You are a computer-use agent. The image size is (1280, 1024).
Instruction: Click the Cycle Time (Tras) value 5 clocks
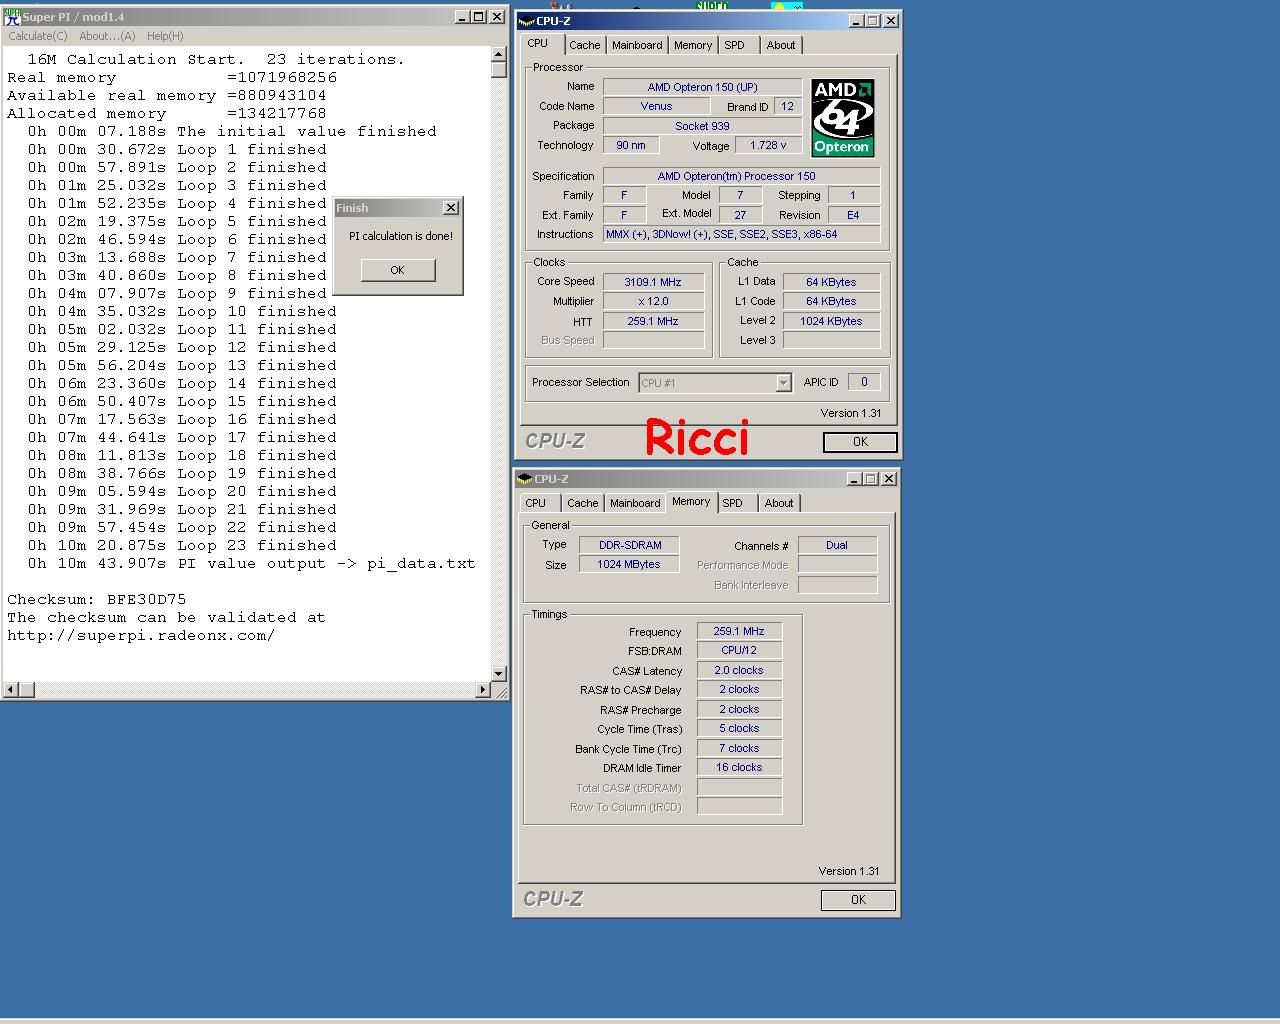739,728
